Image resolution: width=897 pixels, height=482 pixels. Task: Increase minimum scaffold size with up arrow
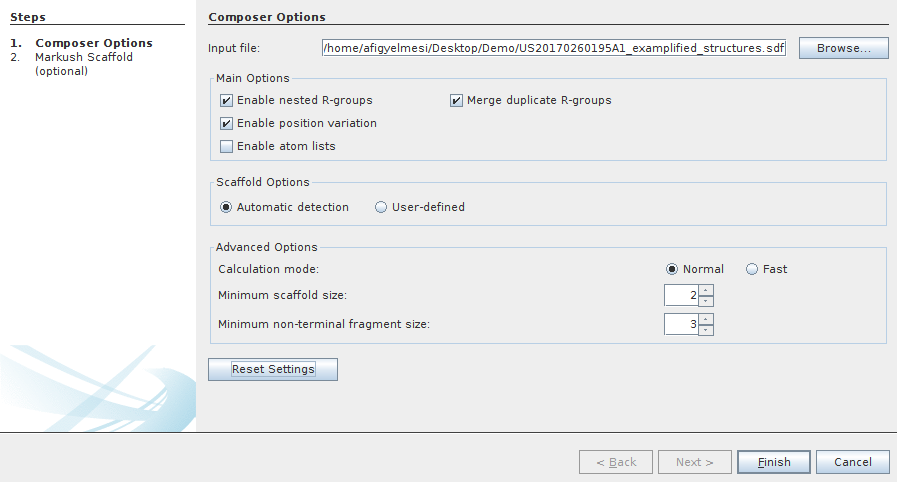(706, 290)
